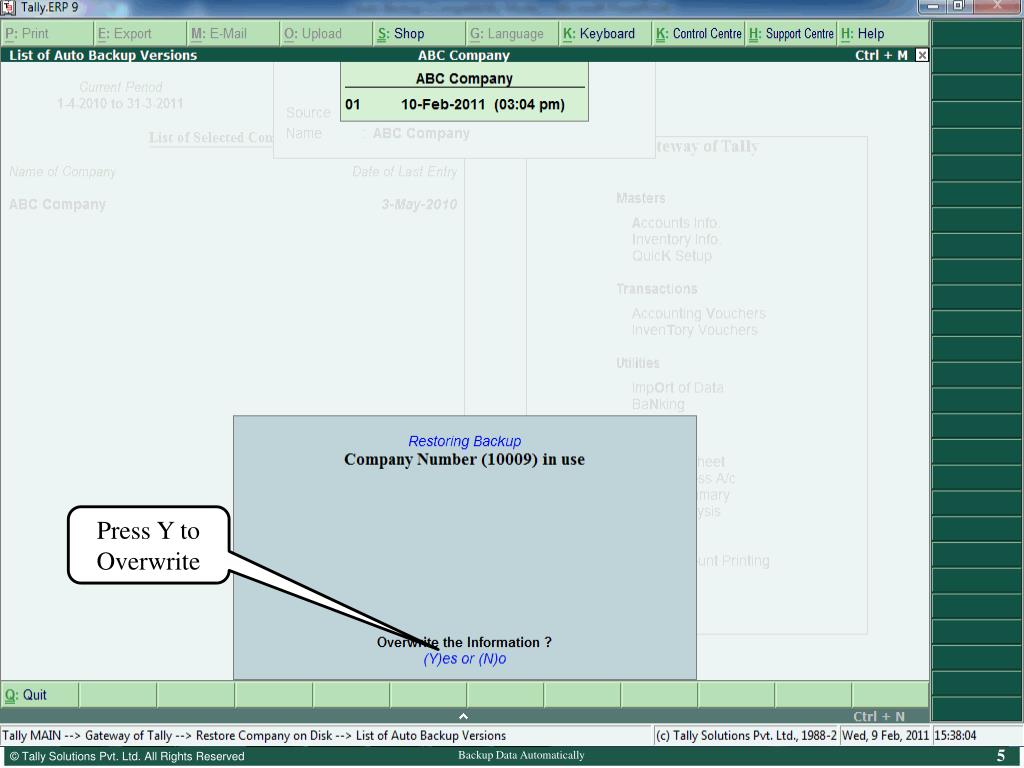Open the H: Support Centre

(792, 34)
